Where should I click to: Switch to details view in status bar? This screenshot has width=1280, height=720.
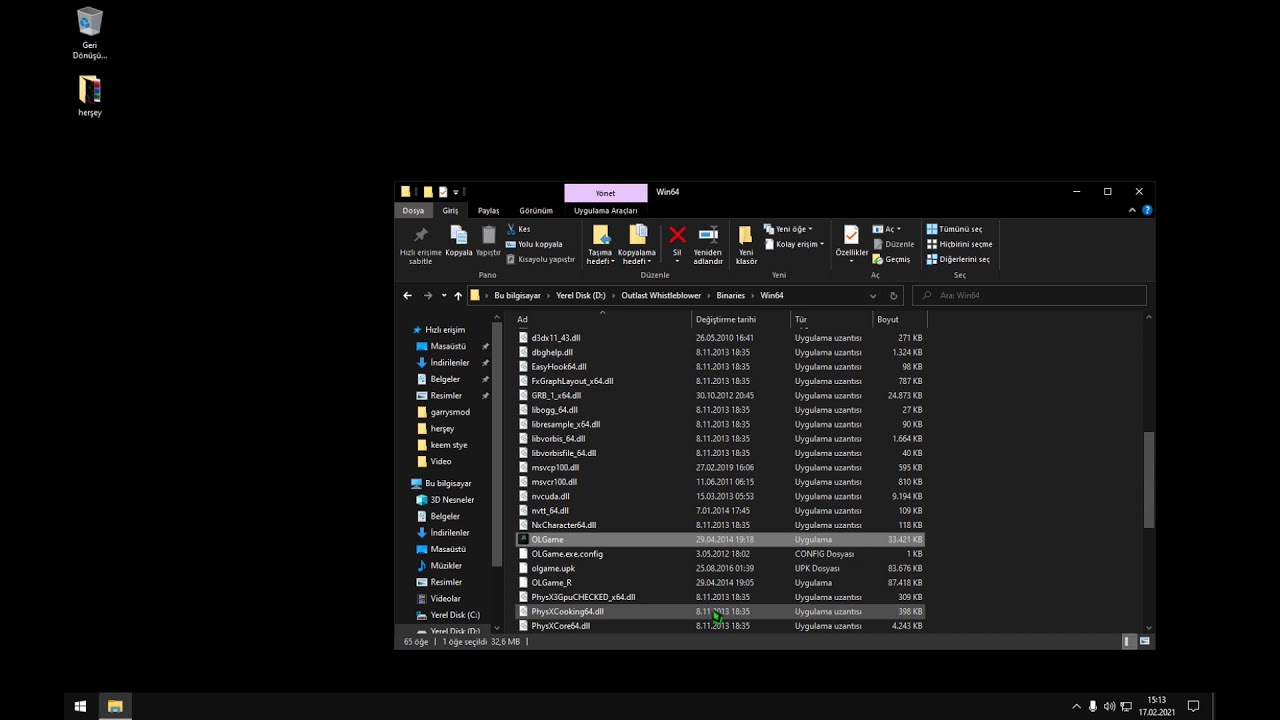click(1127, 641)
